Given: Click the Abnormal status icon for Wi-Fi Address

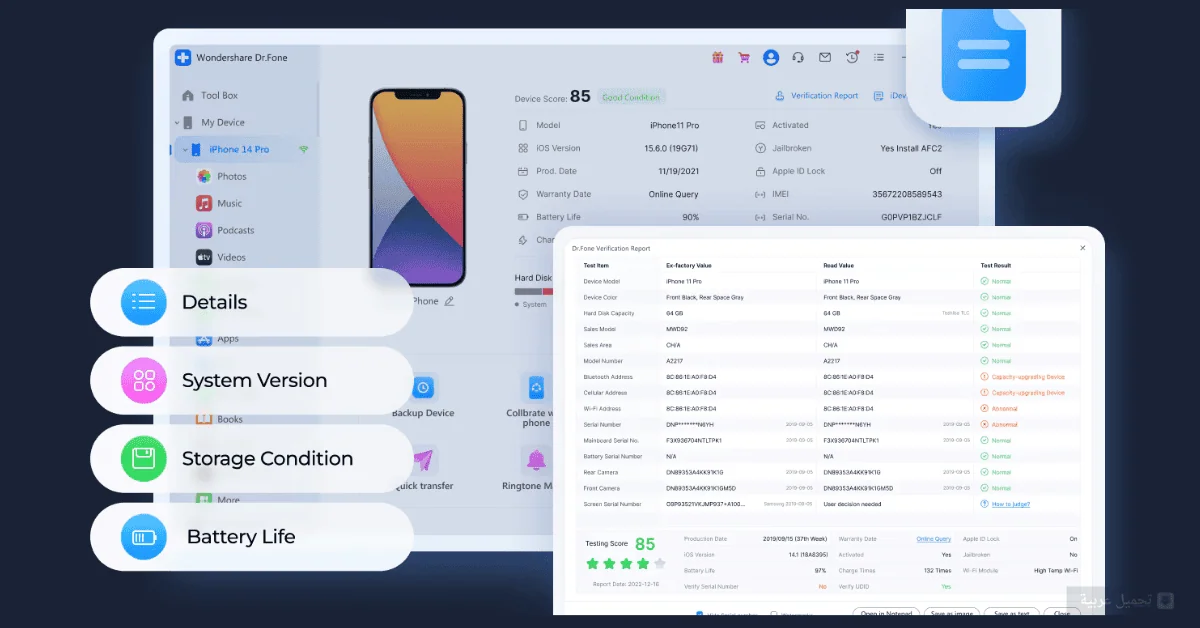Looking at the screenshot, I should click(x=985, y=408).
